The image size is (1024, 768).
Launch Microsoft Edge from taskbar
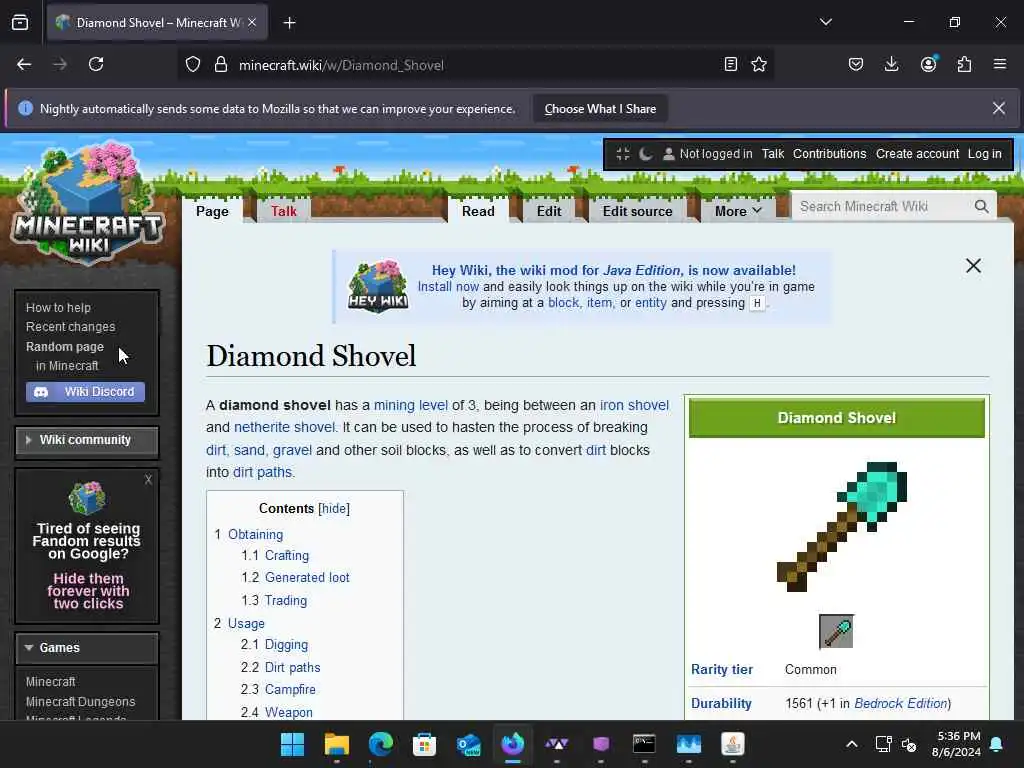tap(381, 744)
